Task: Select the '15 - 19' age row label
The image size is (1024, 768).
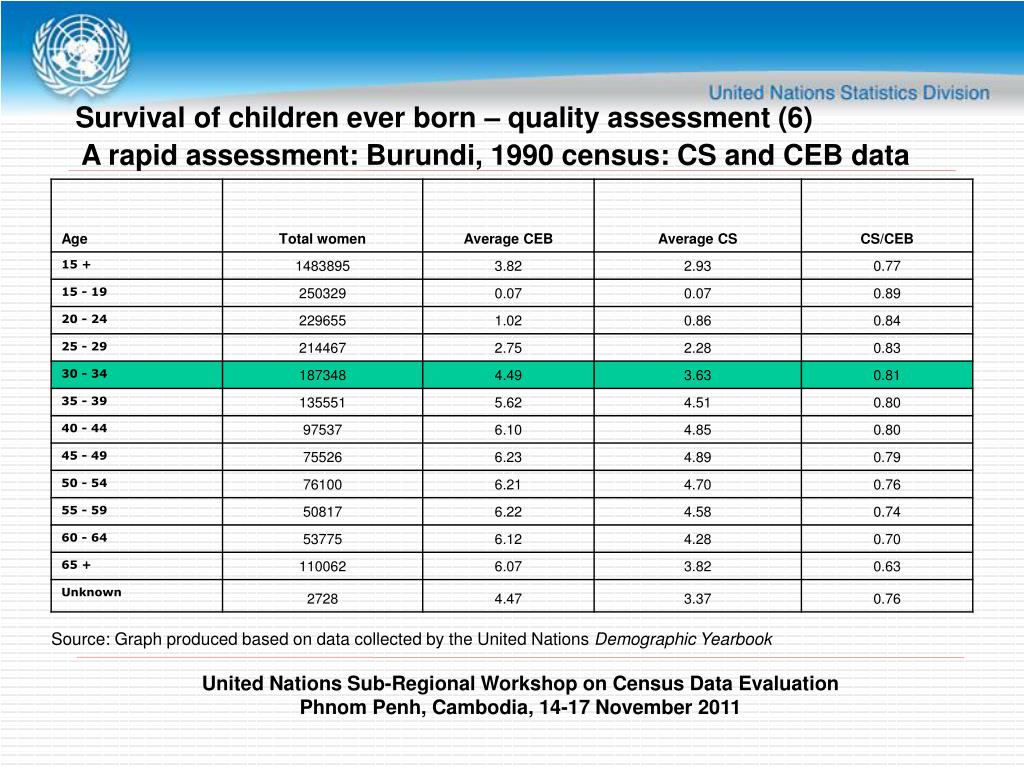Action: point(84,292)
